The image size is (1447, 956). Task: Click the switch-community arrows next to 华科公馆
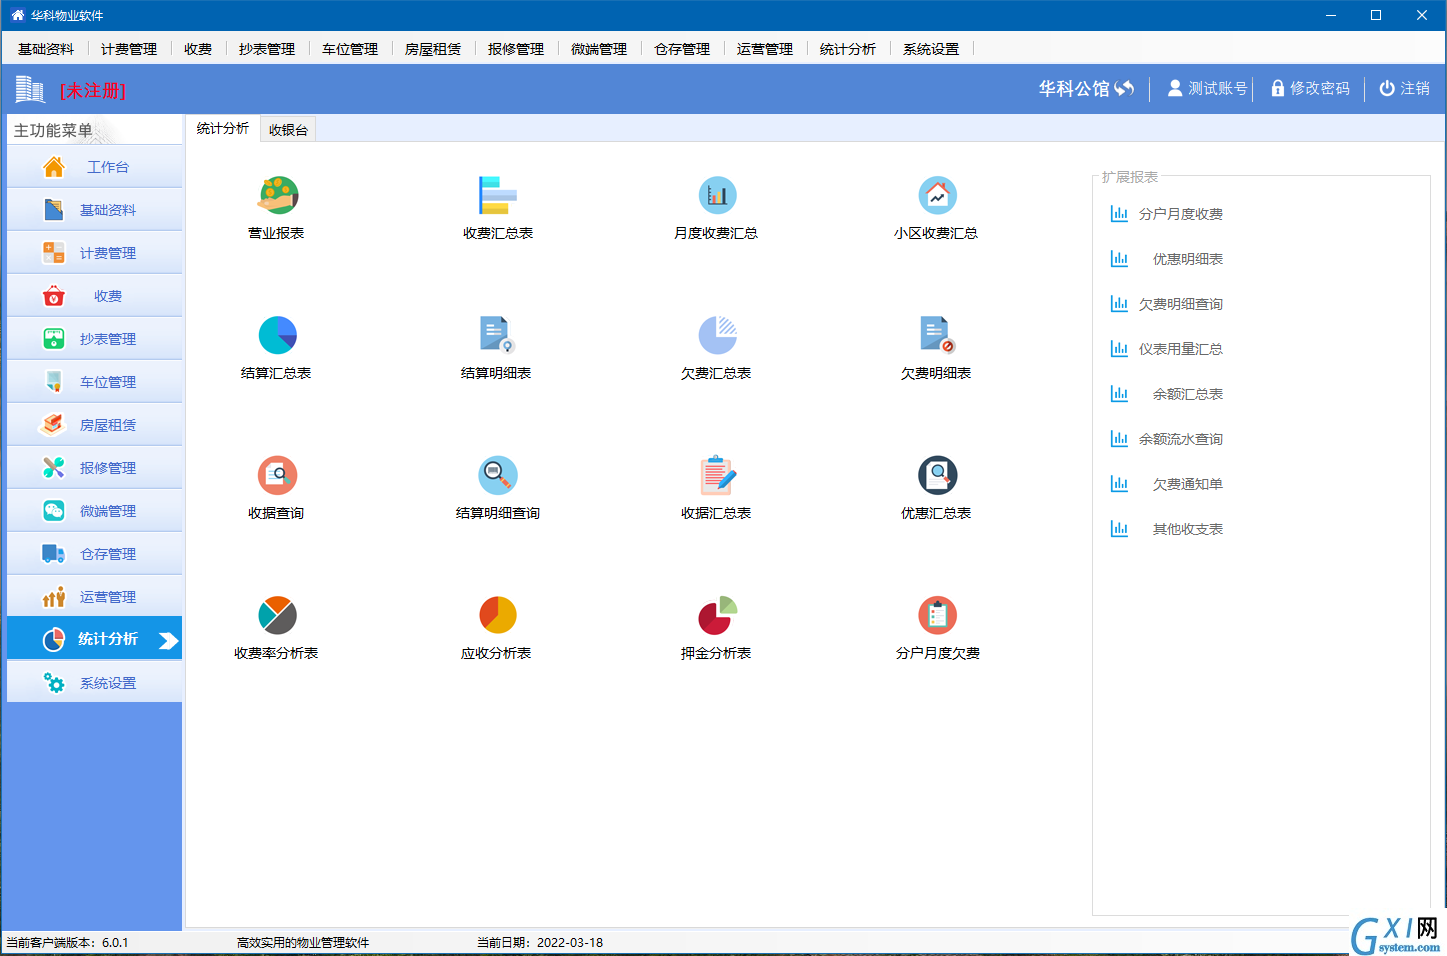point(1125,88)
